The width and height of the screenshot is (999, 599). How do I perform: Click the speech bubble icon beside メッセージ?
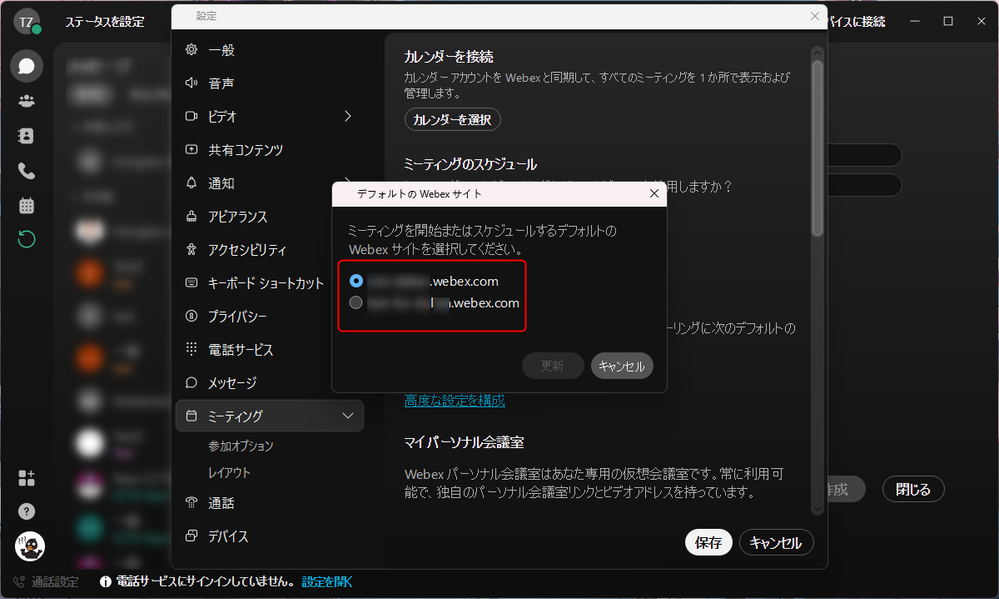click(x=191, y=382)
